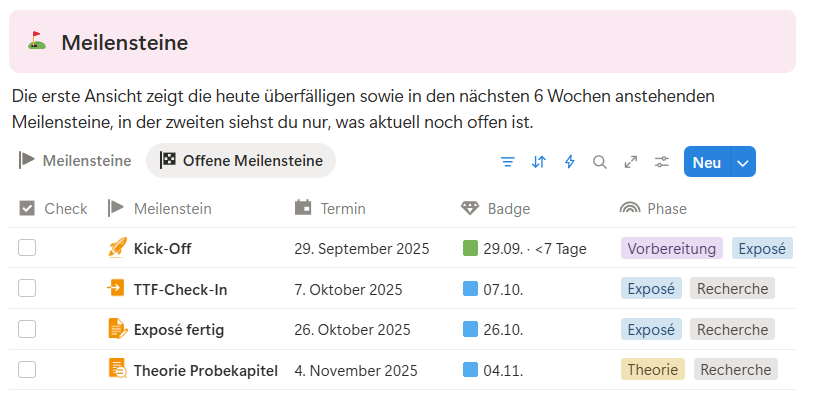
Task: Click the checkbox icon in the Check column header
Action: click(27, 209)
